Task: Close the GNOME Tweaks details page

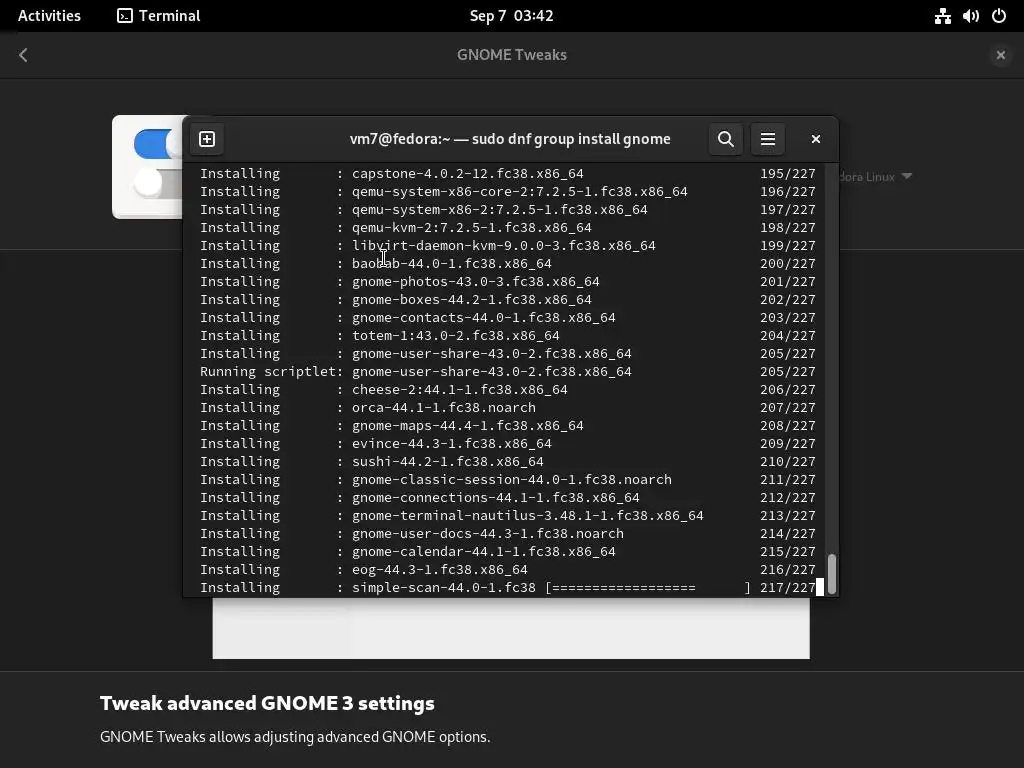Action: tap(1000, 55)
